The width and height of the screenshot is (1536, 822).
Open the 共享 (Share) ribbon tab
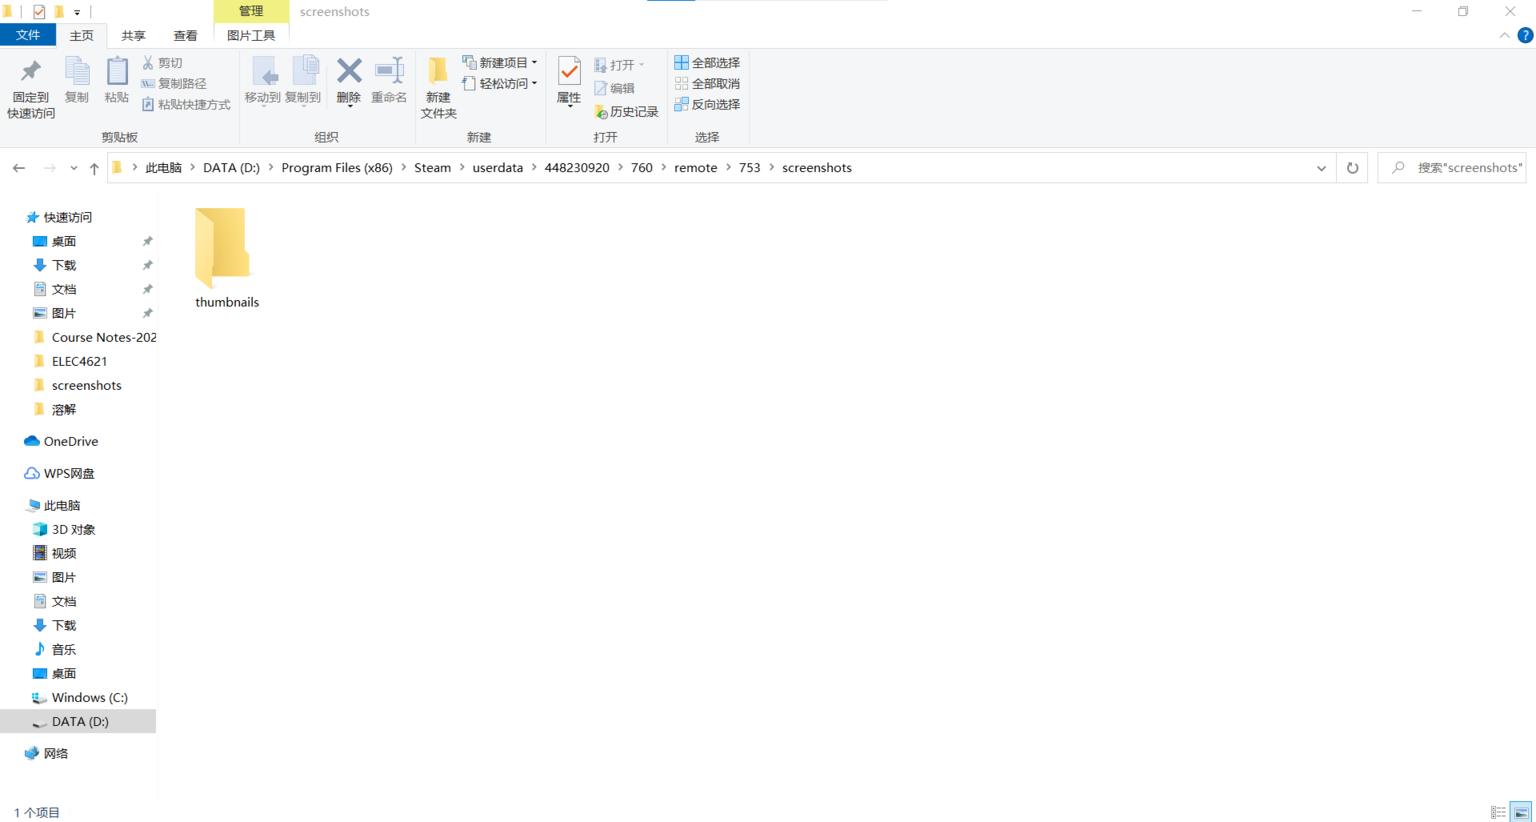click(x=133, y=35)
